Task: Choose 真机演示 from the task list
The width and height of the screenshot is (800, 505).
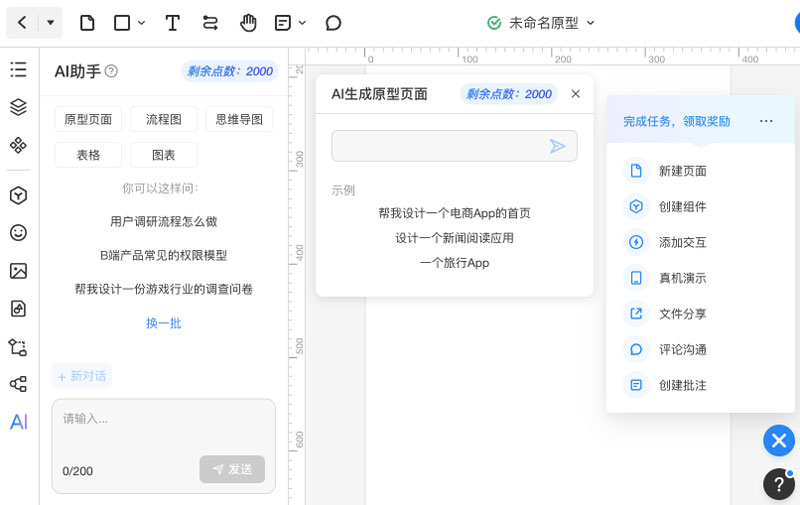Action: (x=682, y=278)
